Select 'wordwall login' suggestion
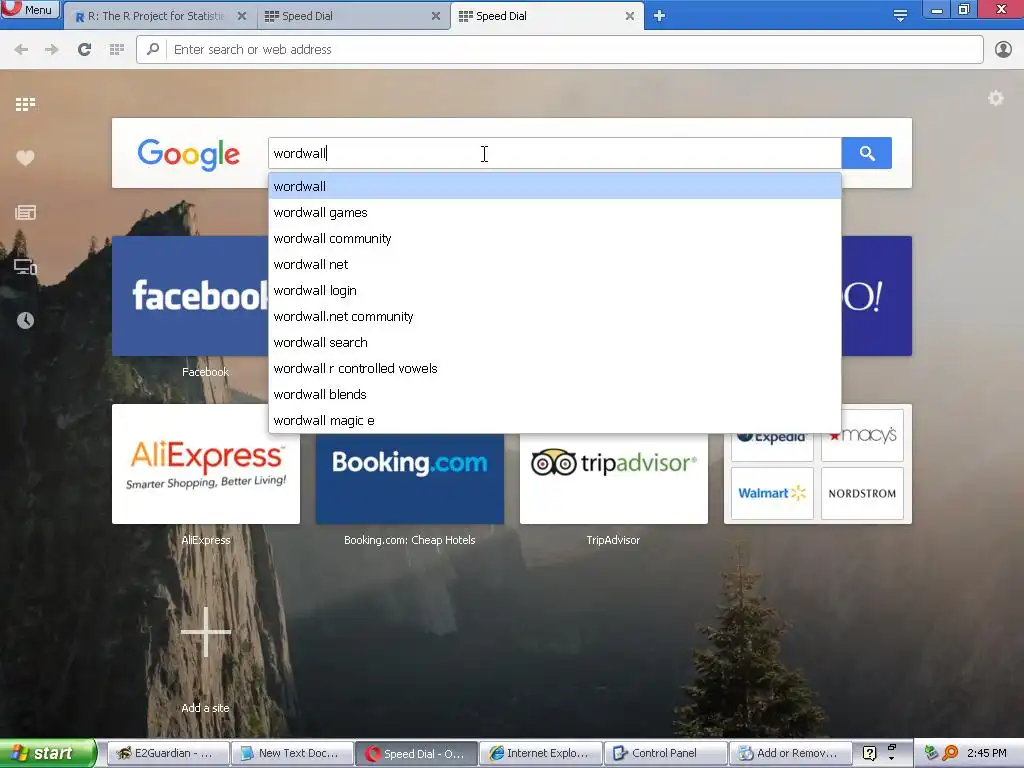Viewport: 1024px width, 768px height. click(554, 291)
